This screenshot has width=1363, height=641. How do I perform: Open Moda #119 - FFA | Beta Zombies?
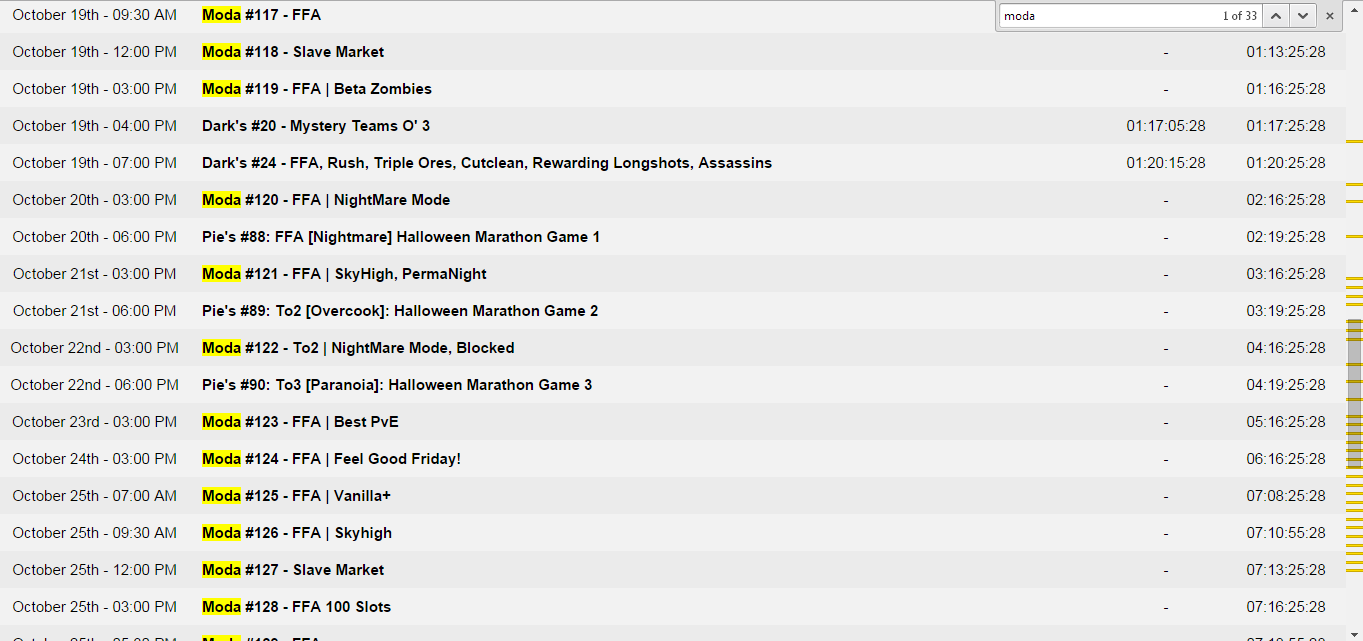pyautogui.click(x=316, y=89)
